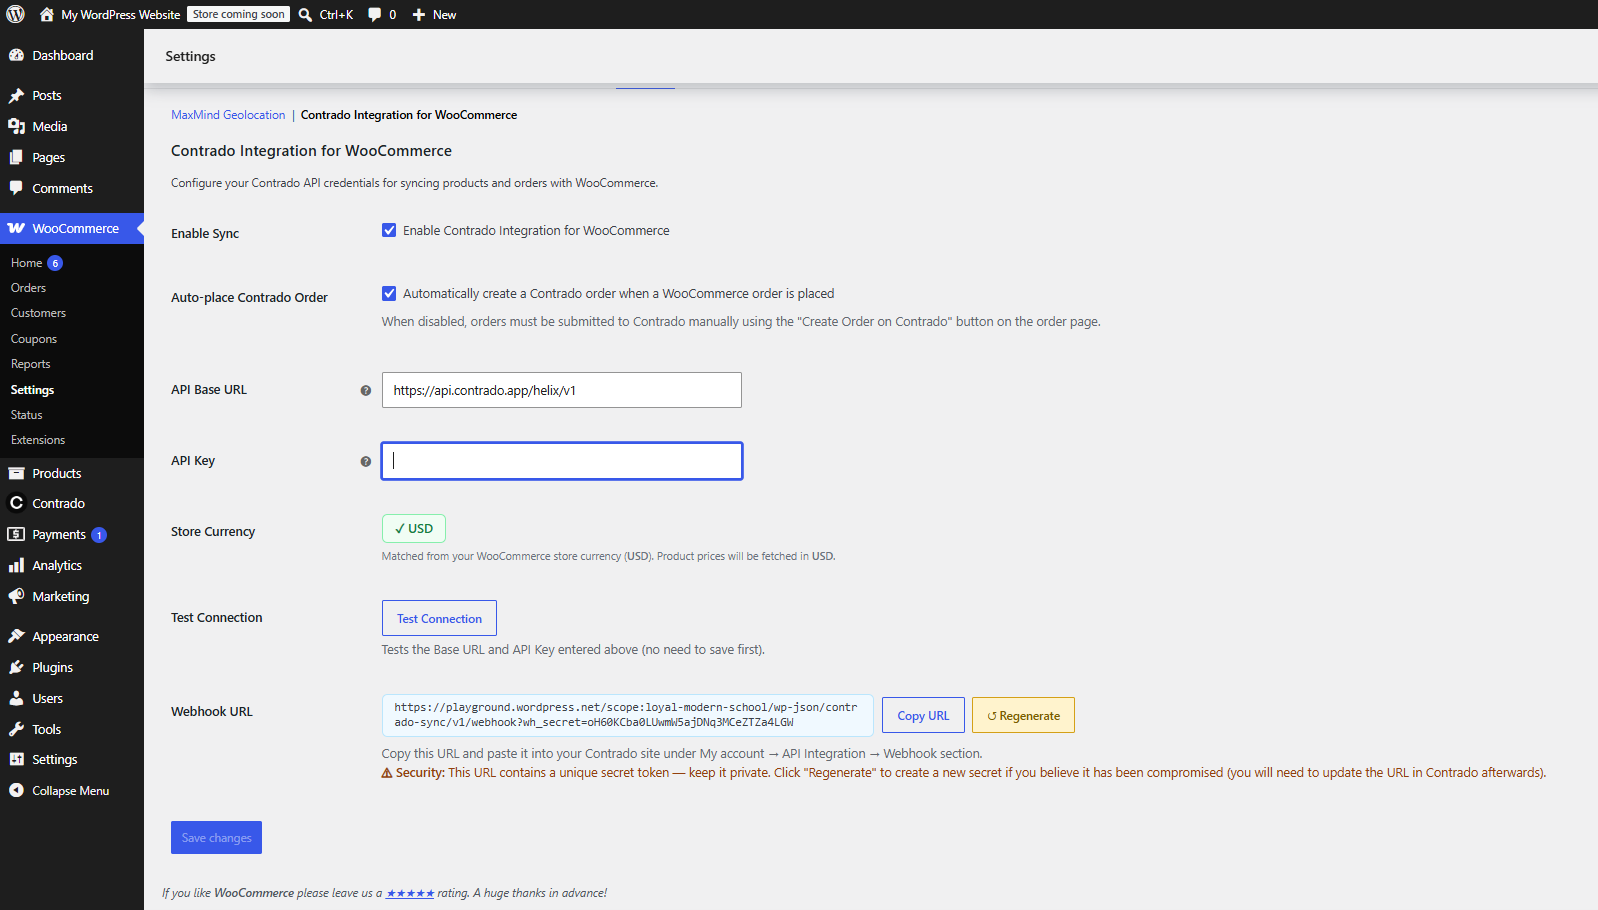The width and height of the screenshot is (1598, 910).
Task: Click the USD store currency badge
Action: pos(414,528)
